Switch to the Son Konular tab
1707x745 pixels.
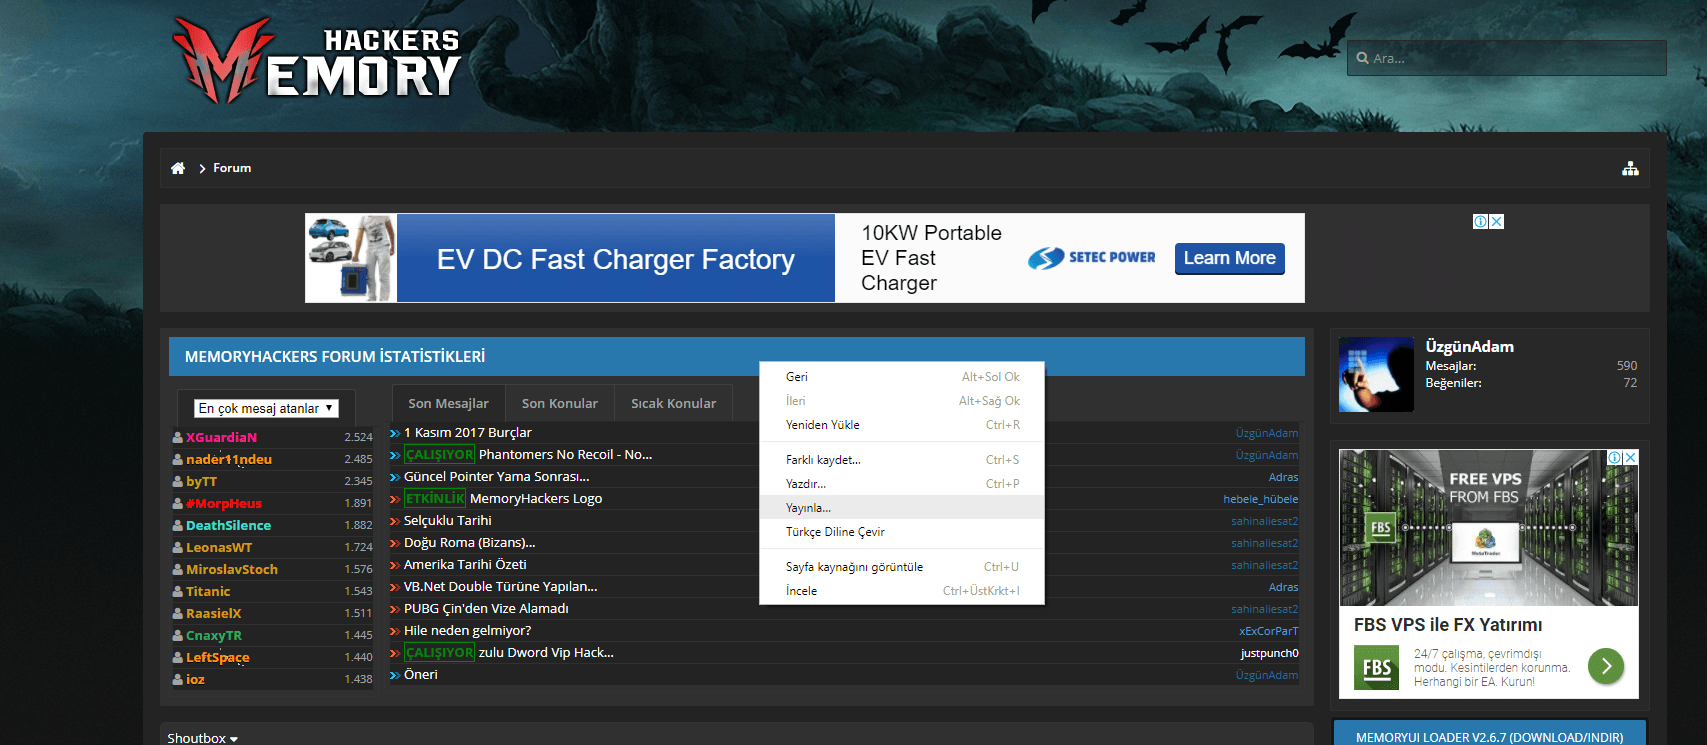[560, 403]
